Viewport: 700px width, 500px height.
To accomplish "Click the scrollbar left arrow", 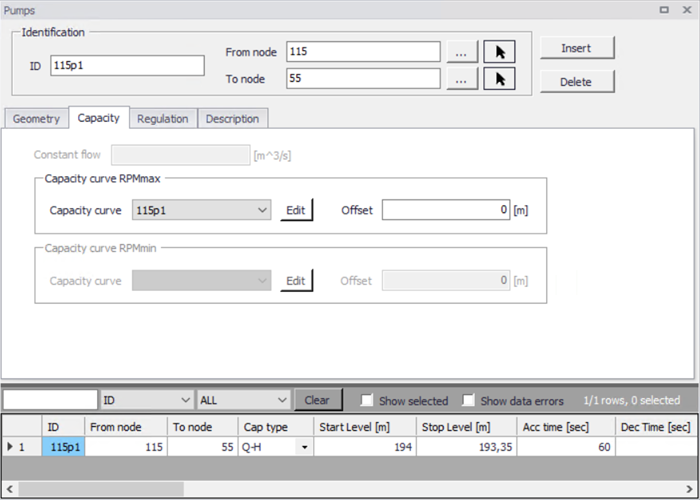I will tap(10, 488).
